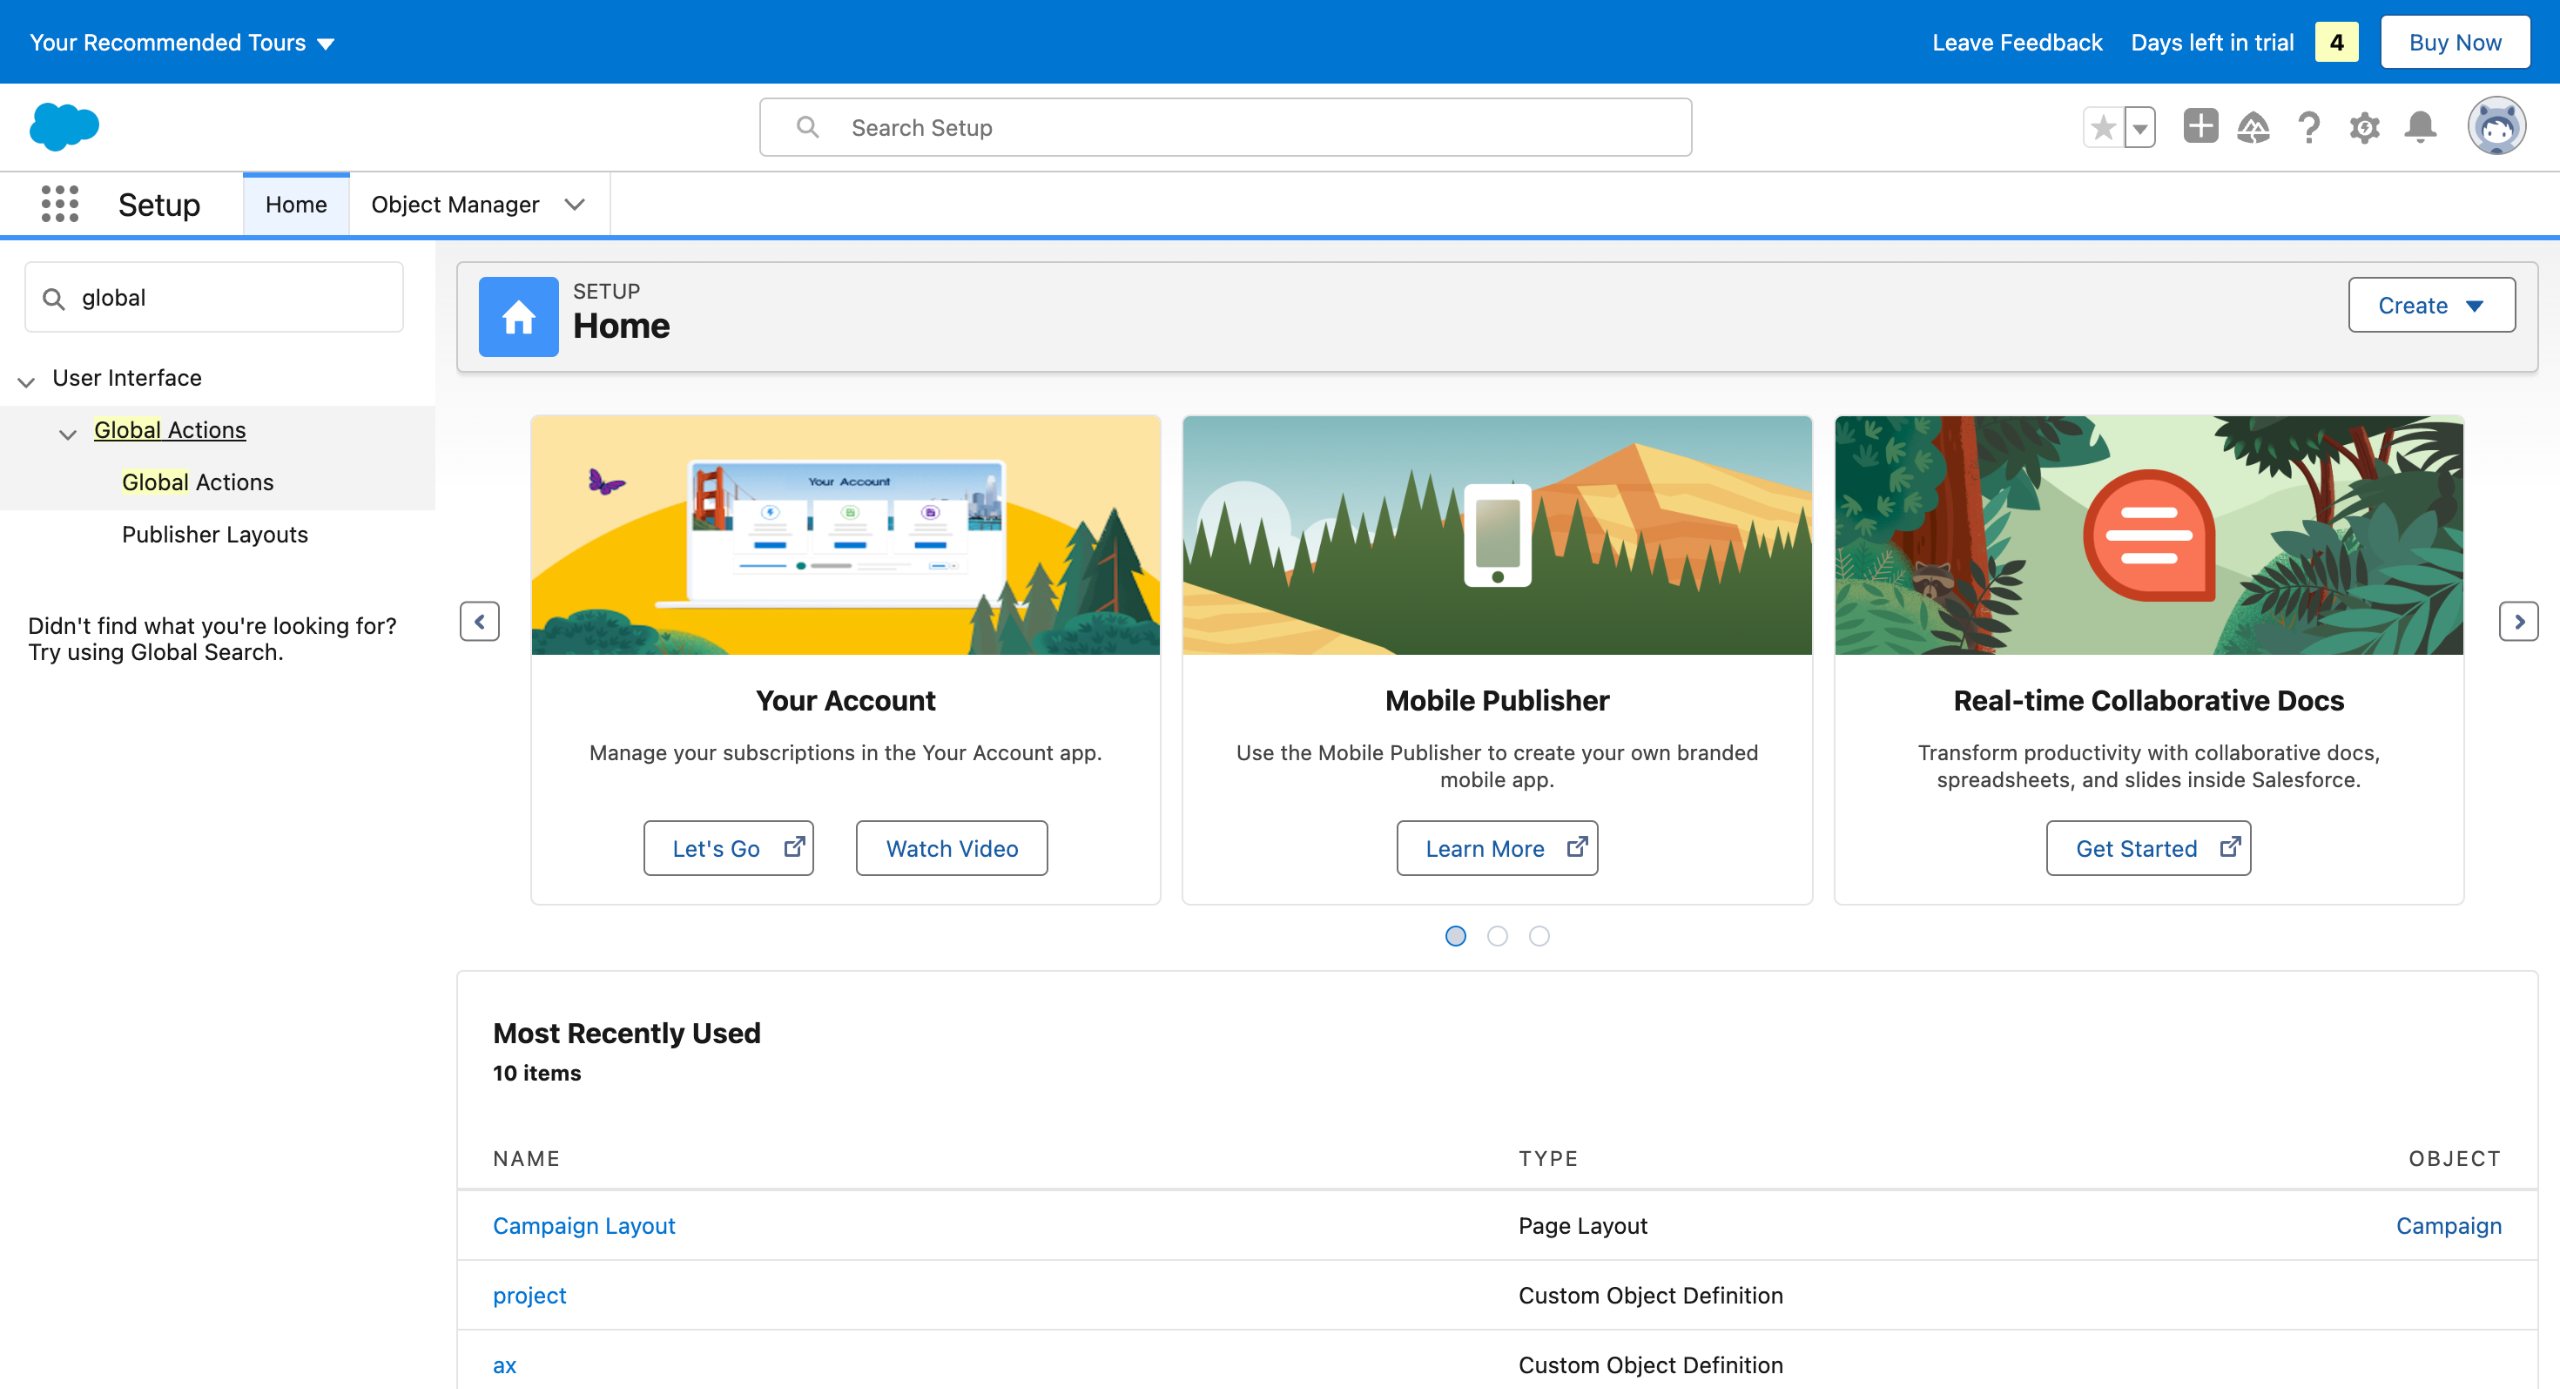Viewport: 2560px width, 1389px height.
Task: Open the user profile avatar
Action: point(2497,126)
